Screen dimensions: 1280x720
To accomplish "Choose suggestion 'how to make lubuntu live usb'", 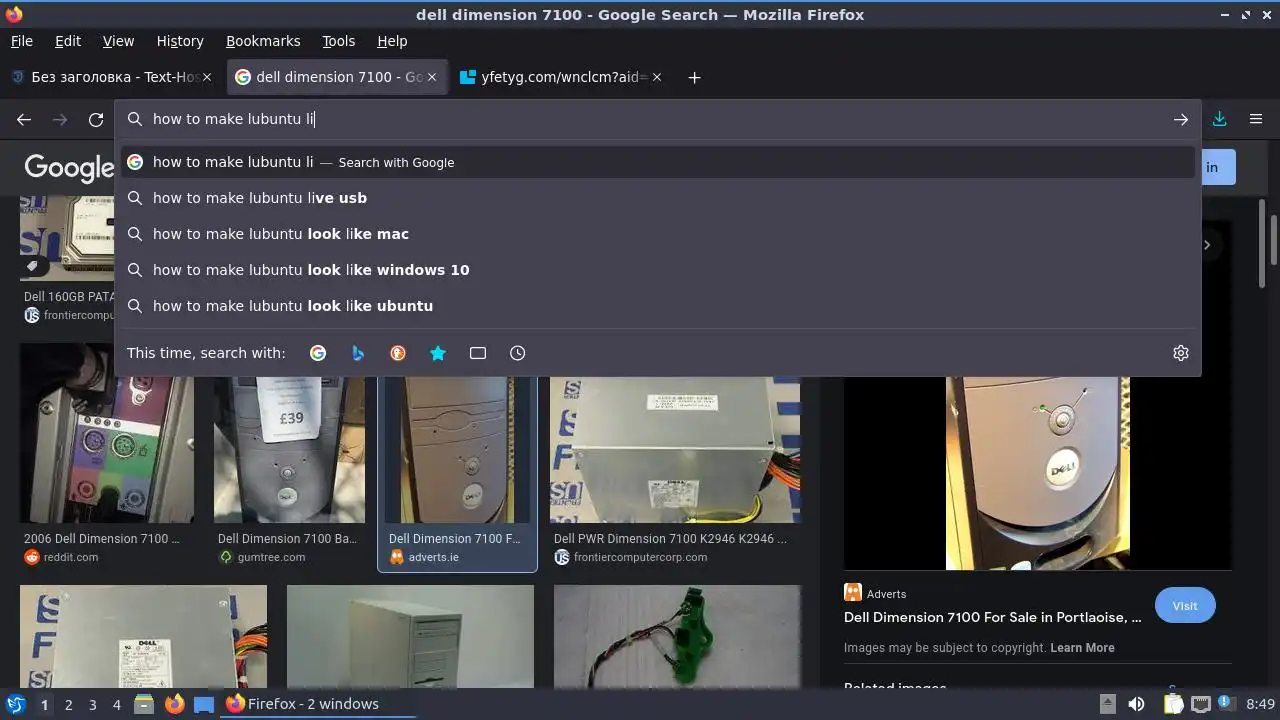I will (658, 198).
